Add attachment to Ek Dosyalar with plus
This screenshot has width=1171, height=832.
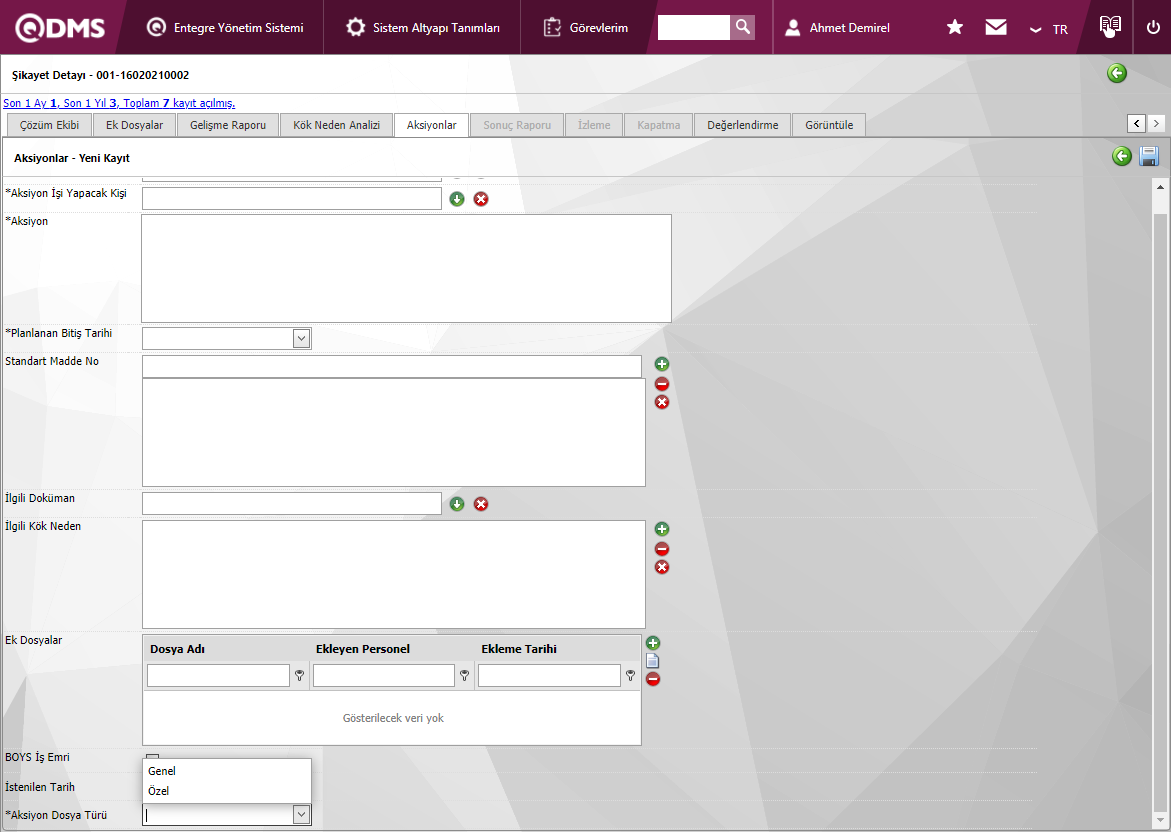(x=653, y=643)
